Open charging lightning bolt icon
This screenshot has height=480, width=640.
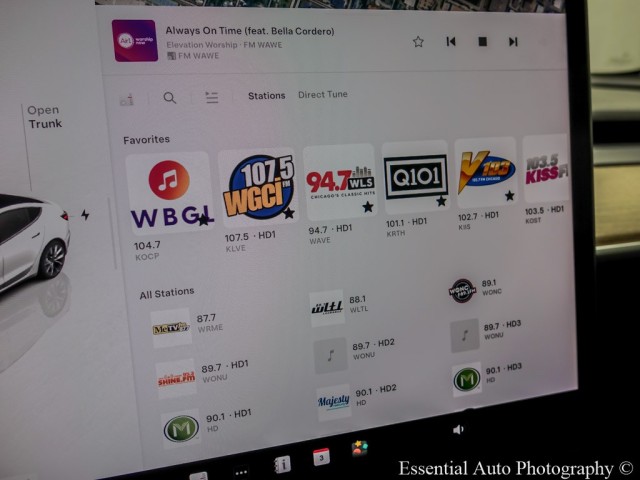[85, 215]
